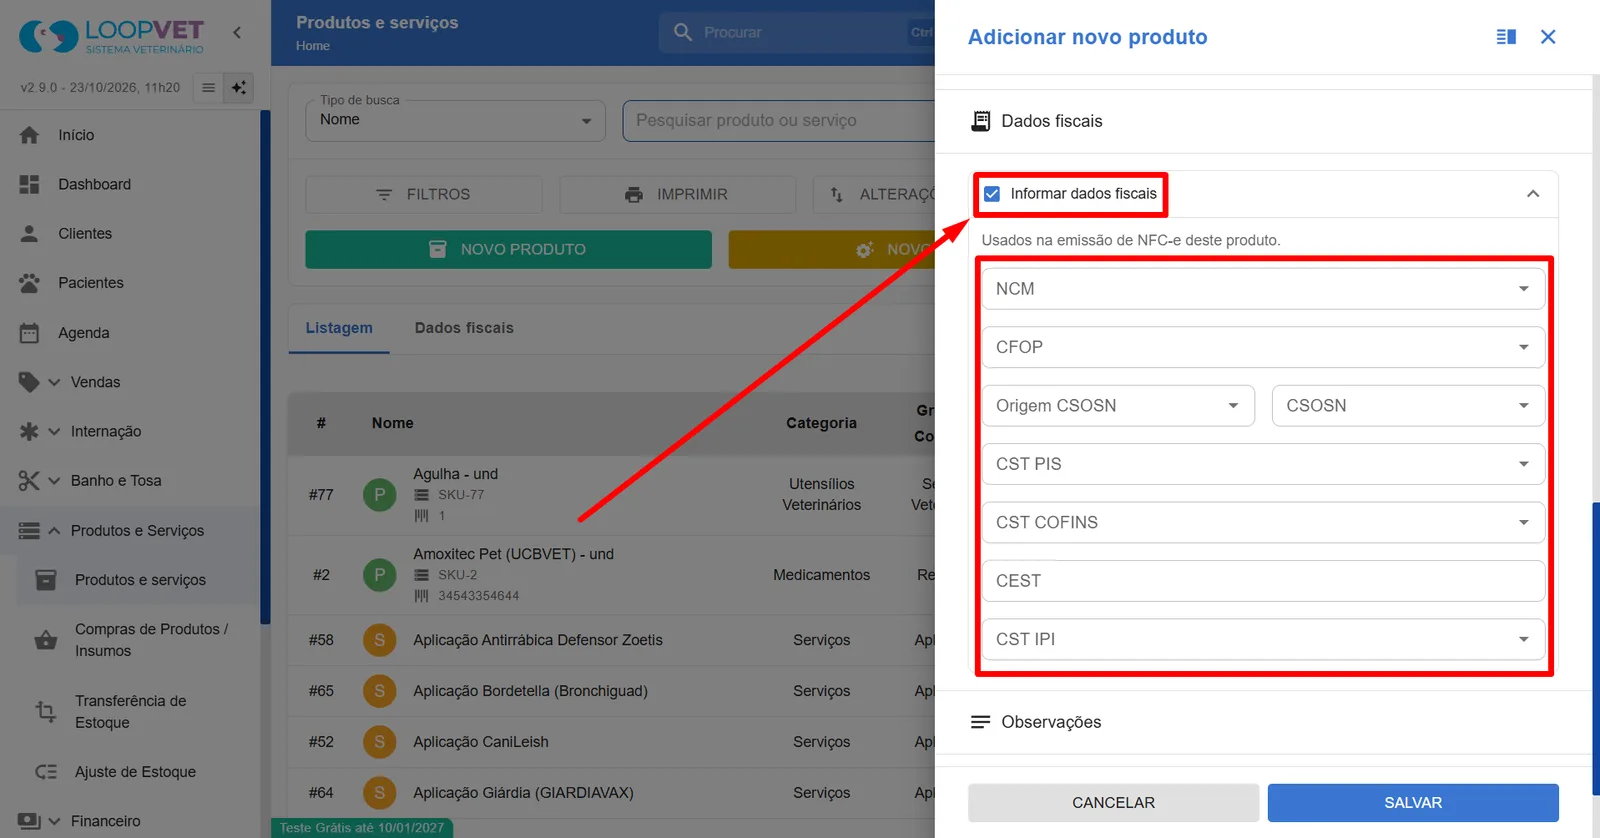The width and height of the screenshot is (1600, 838).
Task: Click the orange S avatar for Aplicação CaniLeish
Action: [x=379, y=742]
